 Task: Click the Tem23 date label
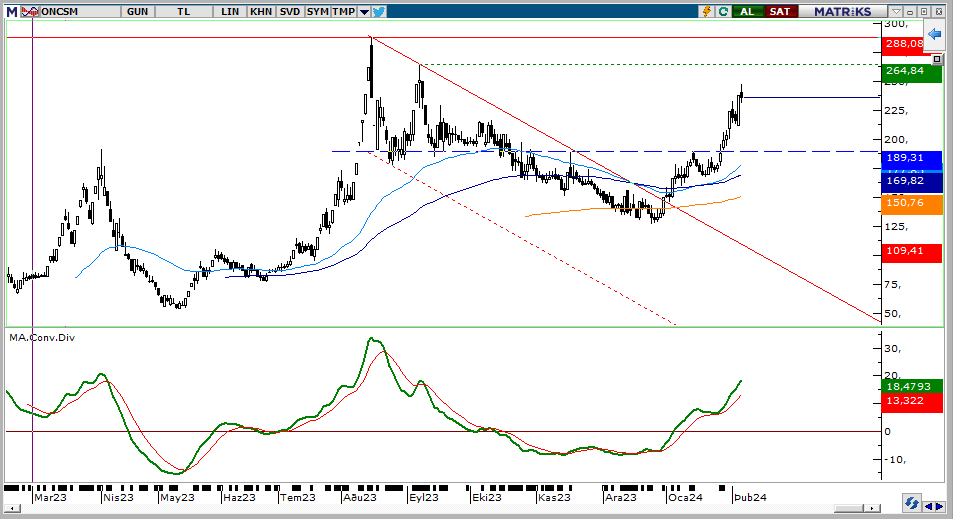(298, 497)
